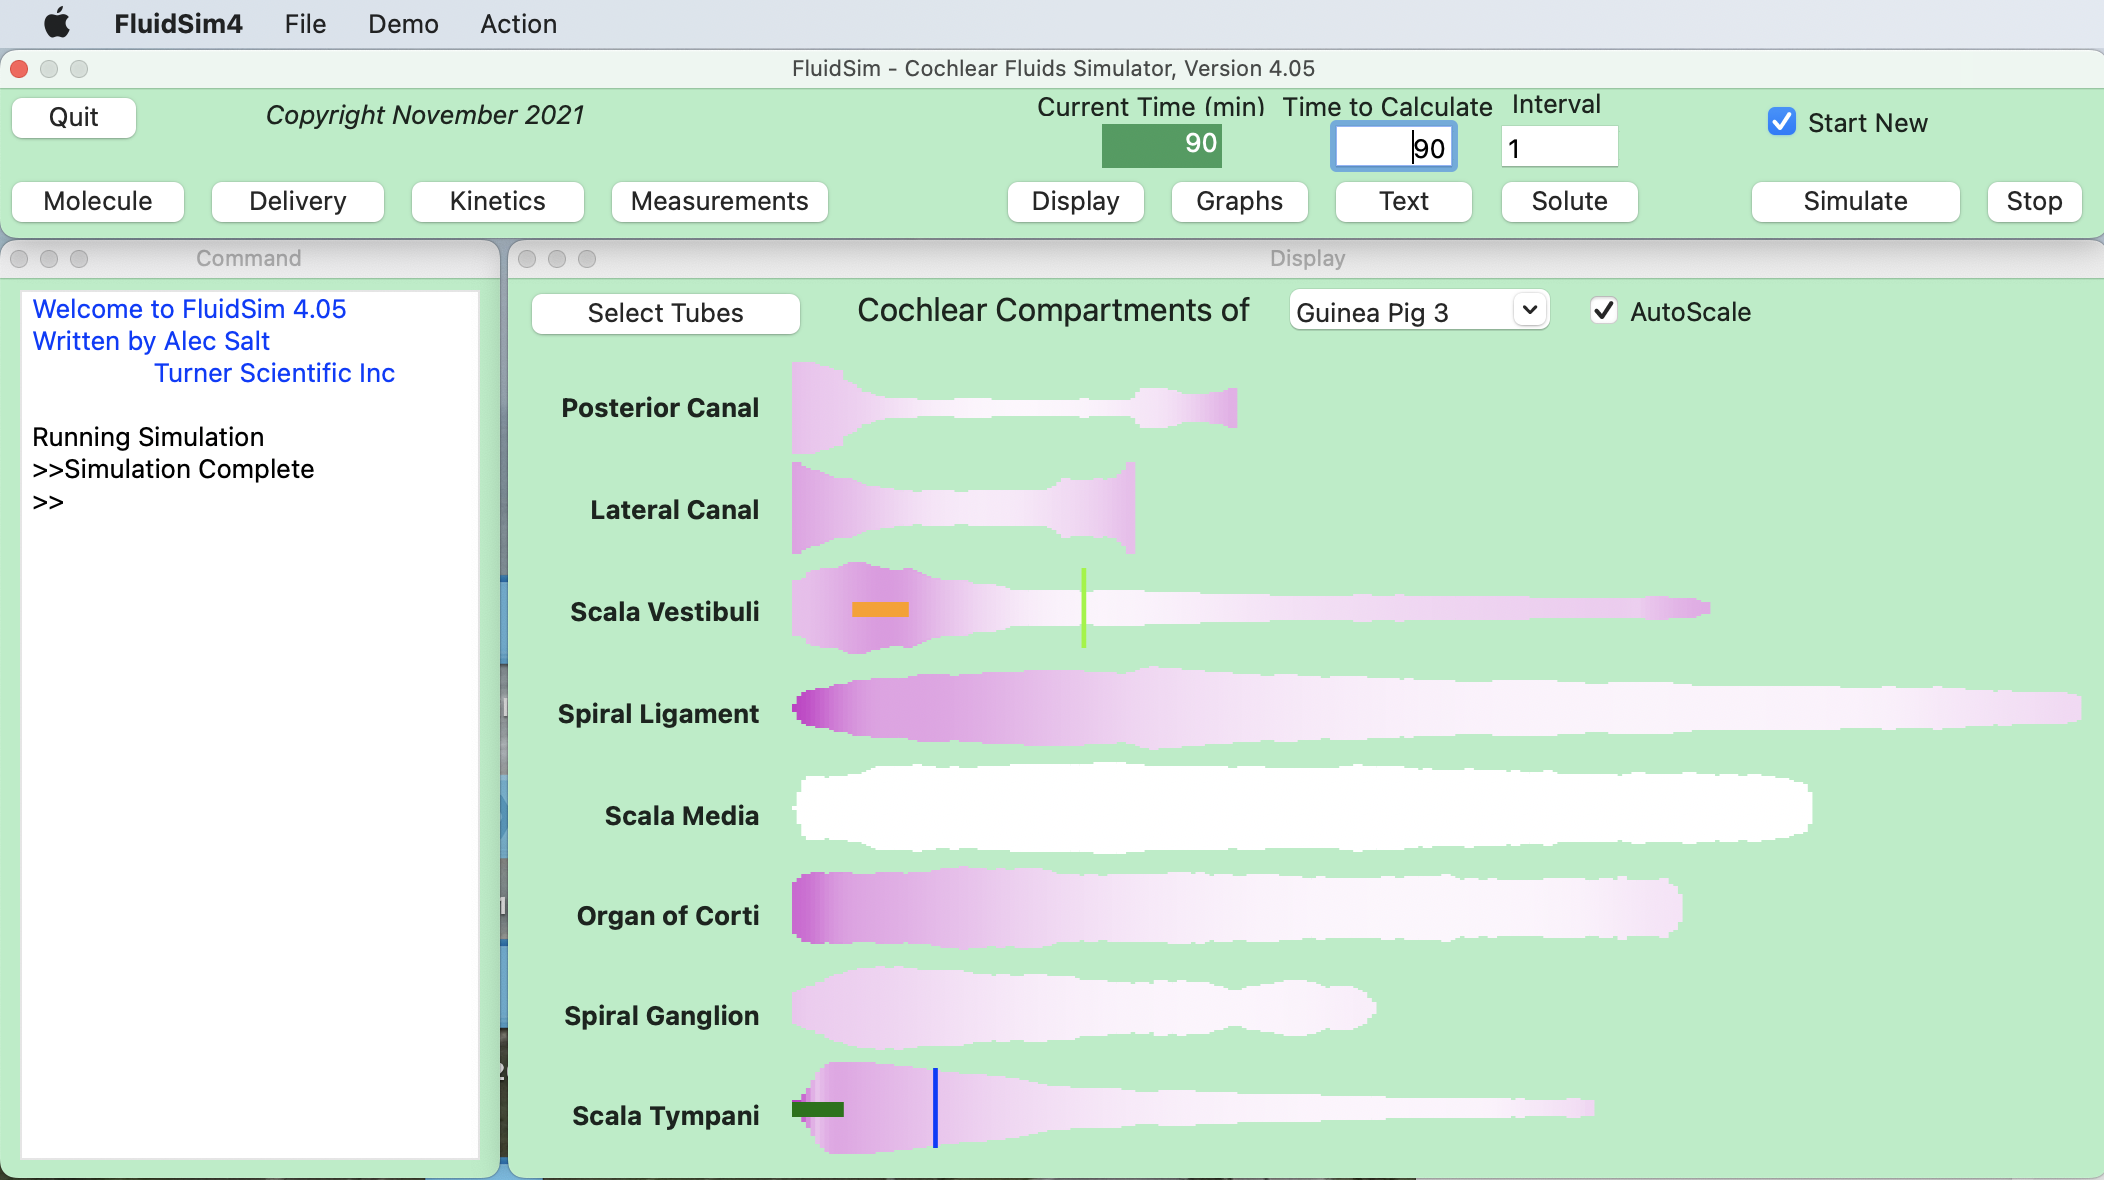Click the Time to Calculate input field
This screenshot has width=2104, height=1180.
[1393, 148]
